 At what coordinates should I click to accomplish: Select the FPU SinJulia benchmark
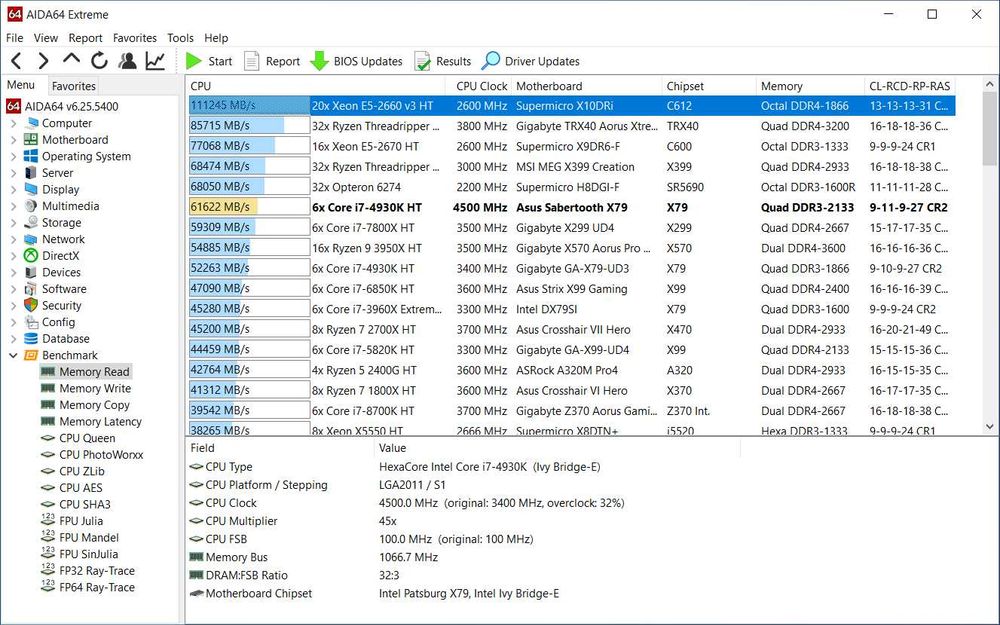[x=79, y=554]
